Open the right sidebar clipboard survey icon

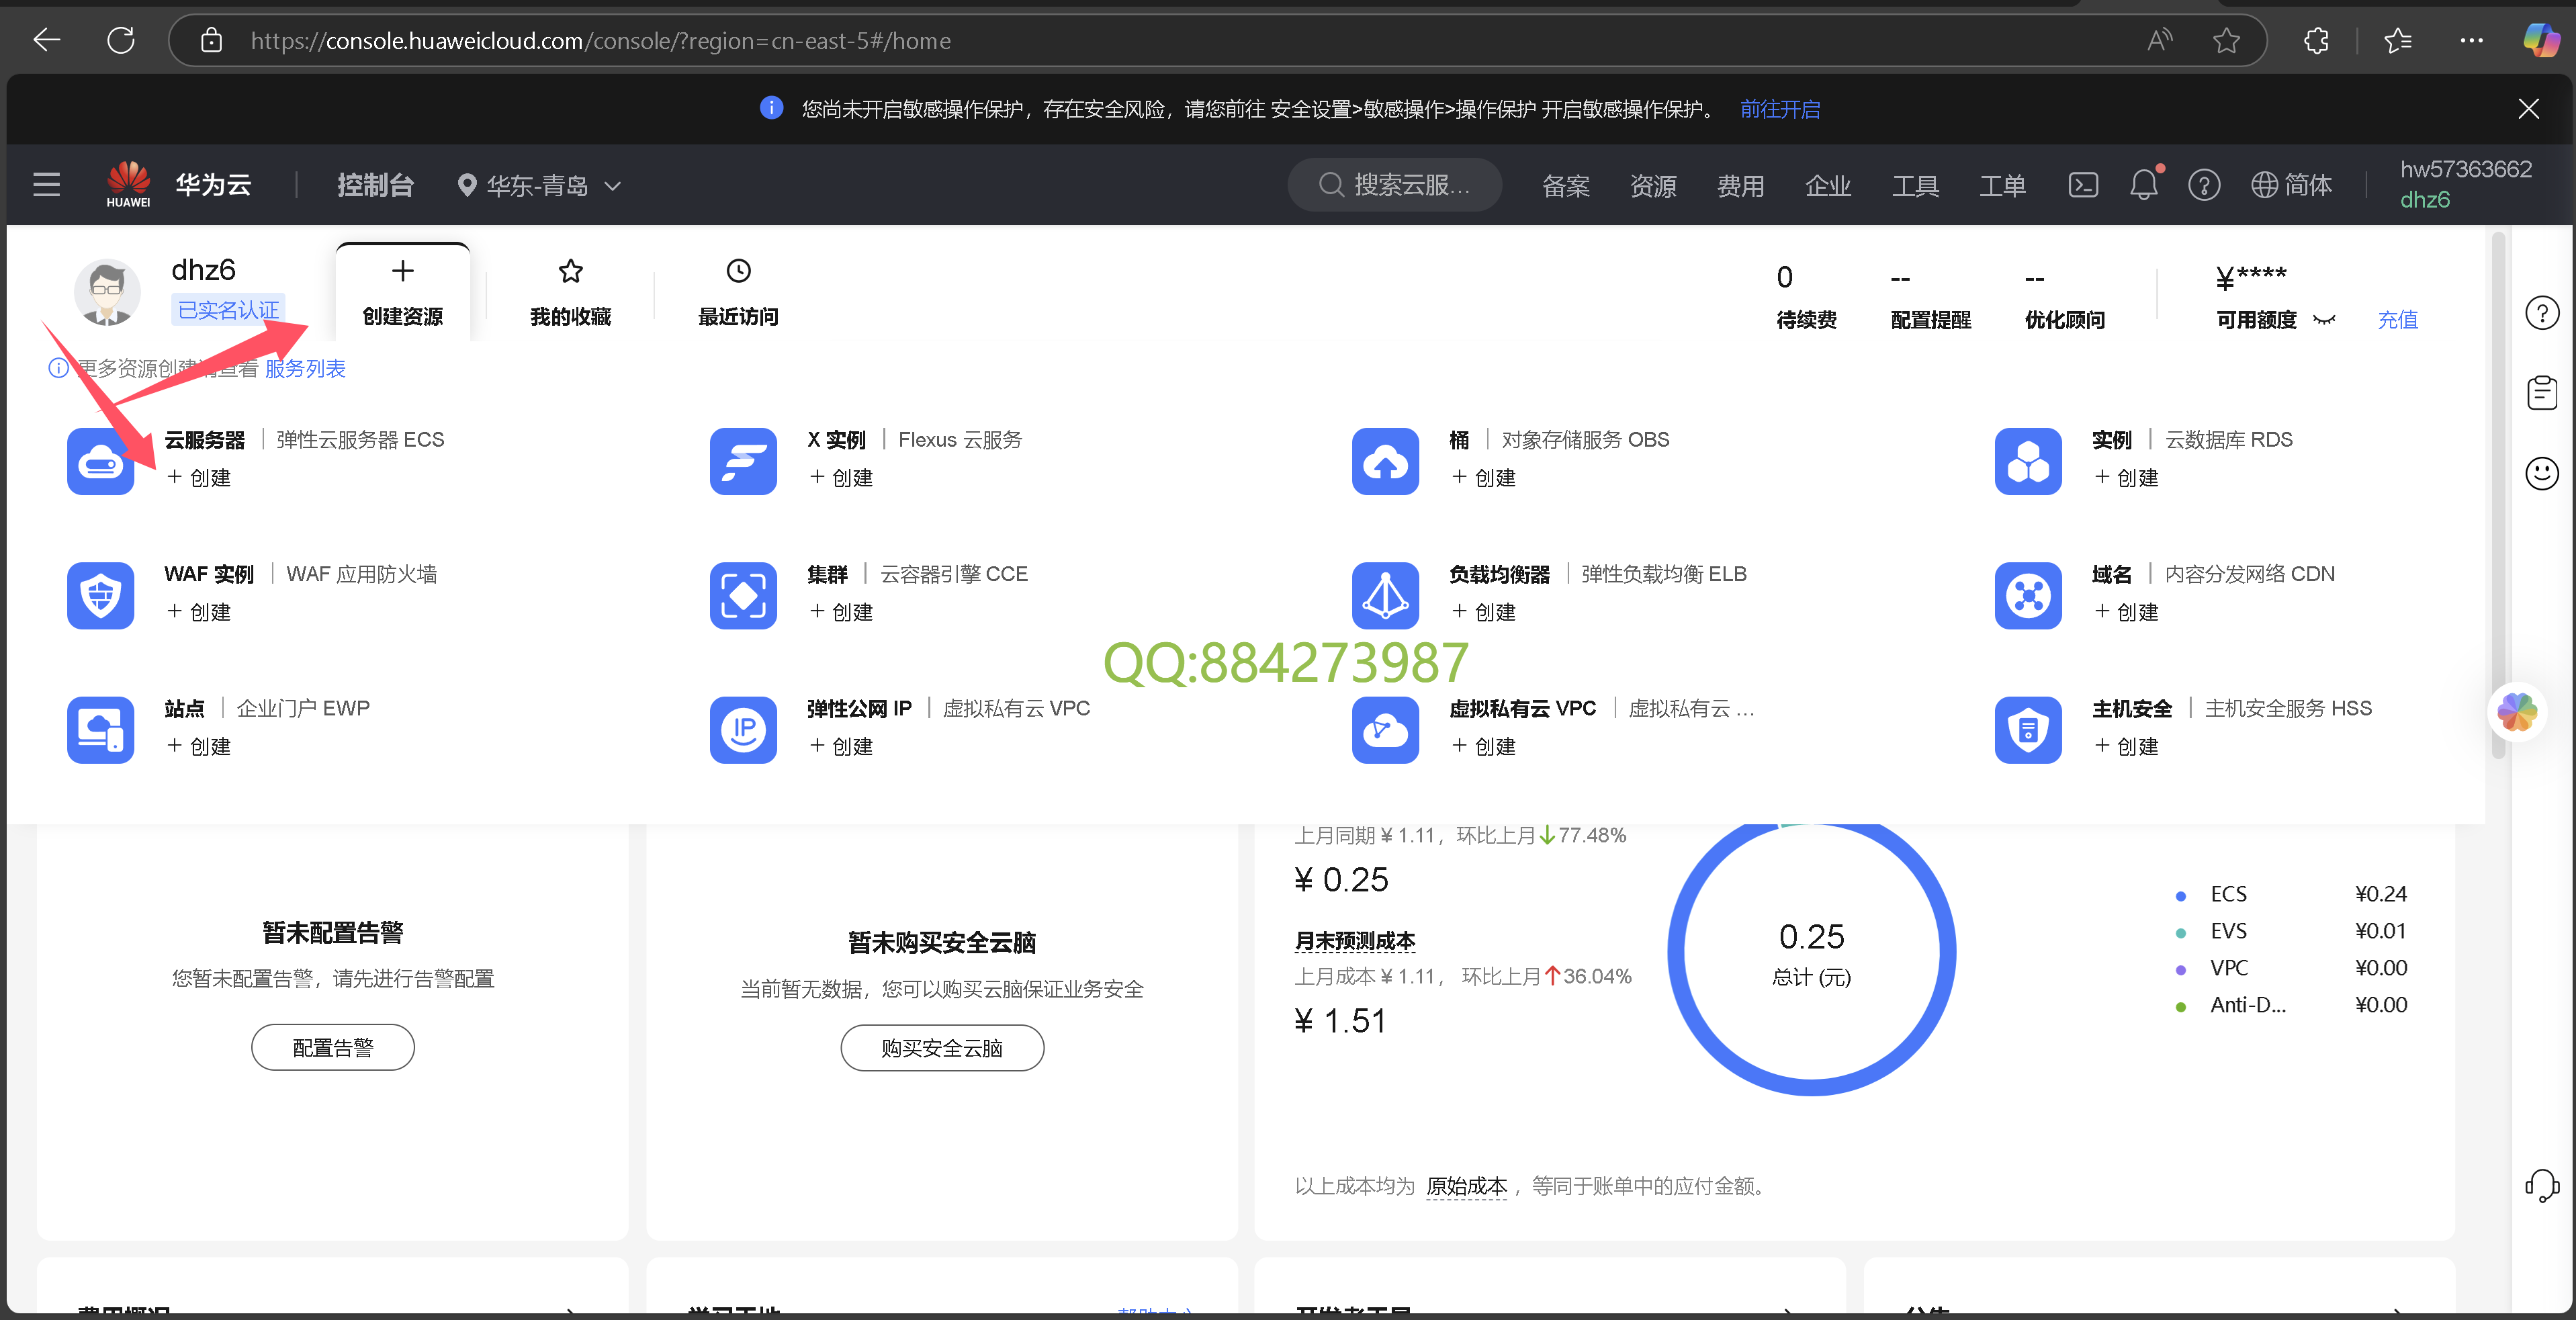pyautogui.click(x=2542, y=393)
